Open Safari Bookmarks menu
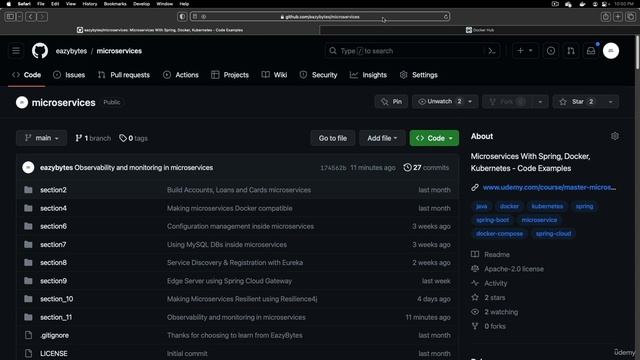The width and height of the screenshot is (640, 360). 115,4
